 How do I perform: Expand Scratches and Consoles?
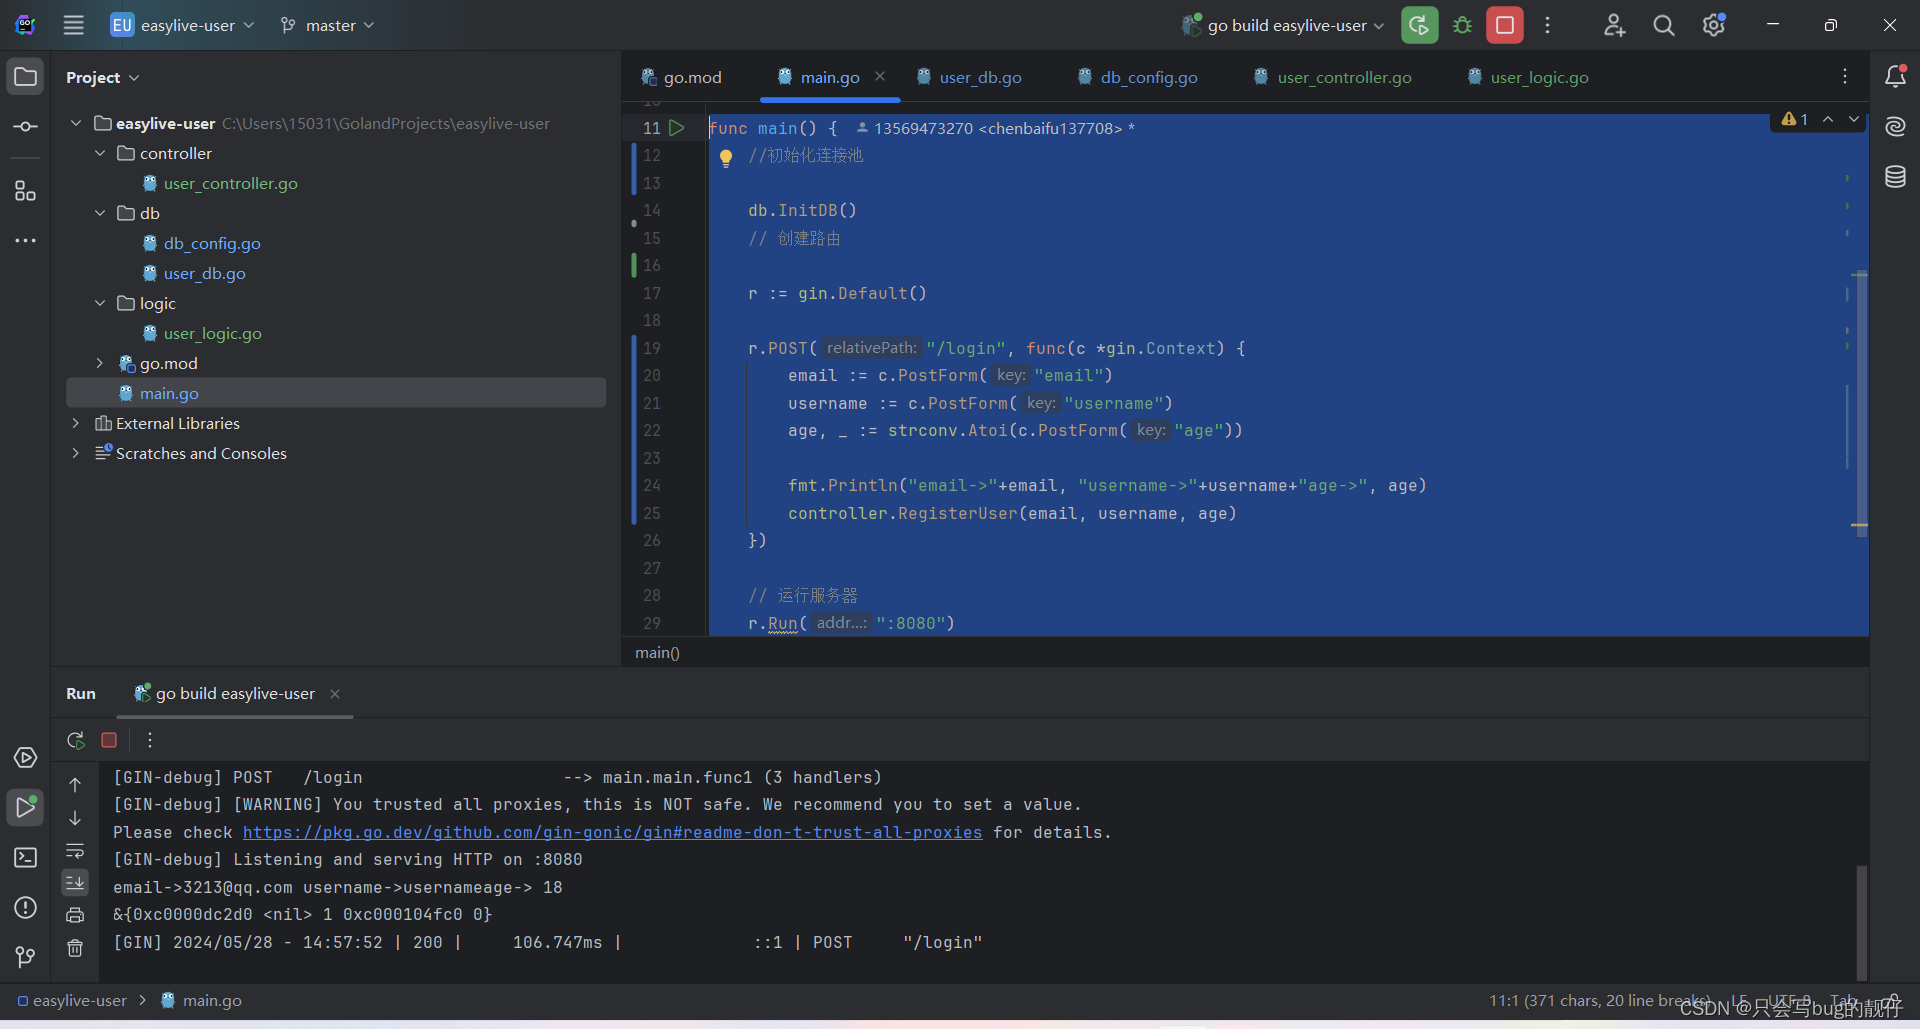[x=76, y=453]
